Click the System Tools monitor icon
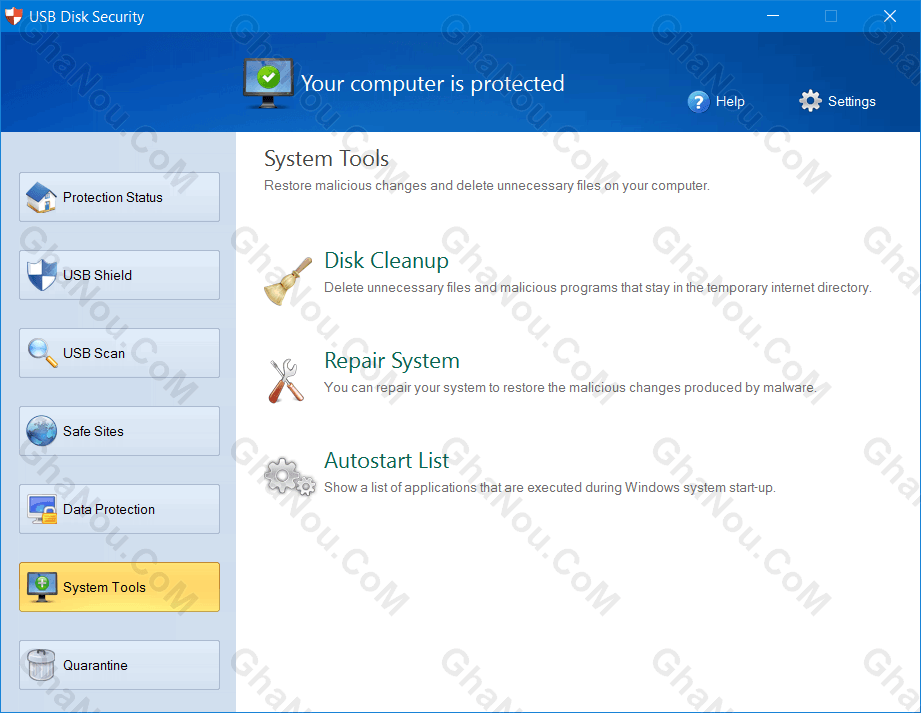Viewport: 921px width, 713px height. point(42,587)
